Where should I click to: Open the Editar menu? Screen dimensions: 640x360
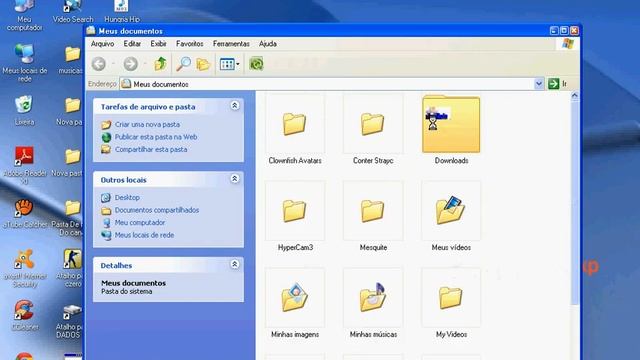132,44
